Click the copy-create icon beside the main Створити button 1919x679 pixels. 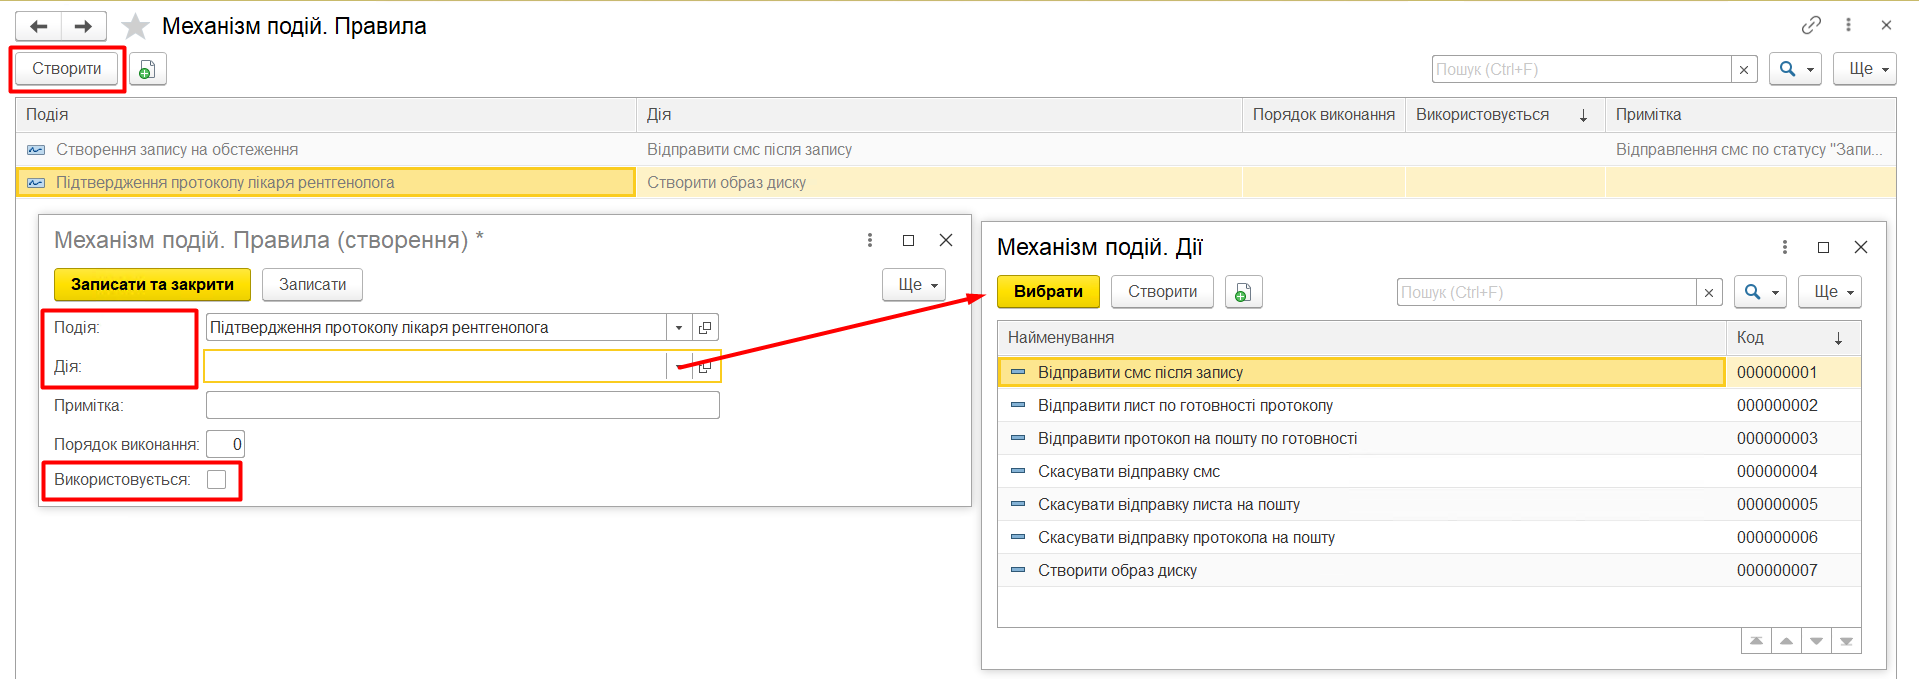tap(147, 69)
